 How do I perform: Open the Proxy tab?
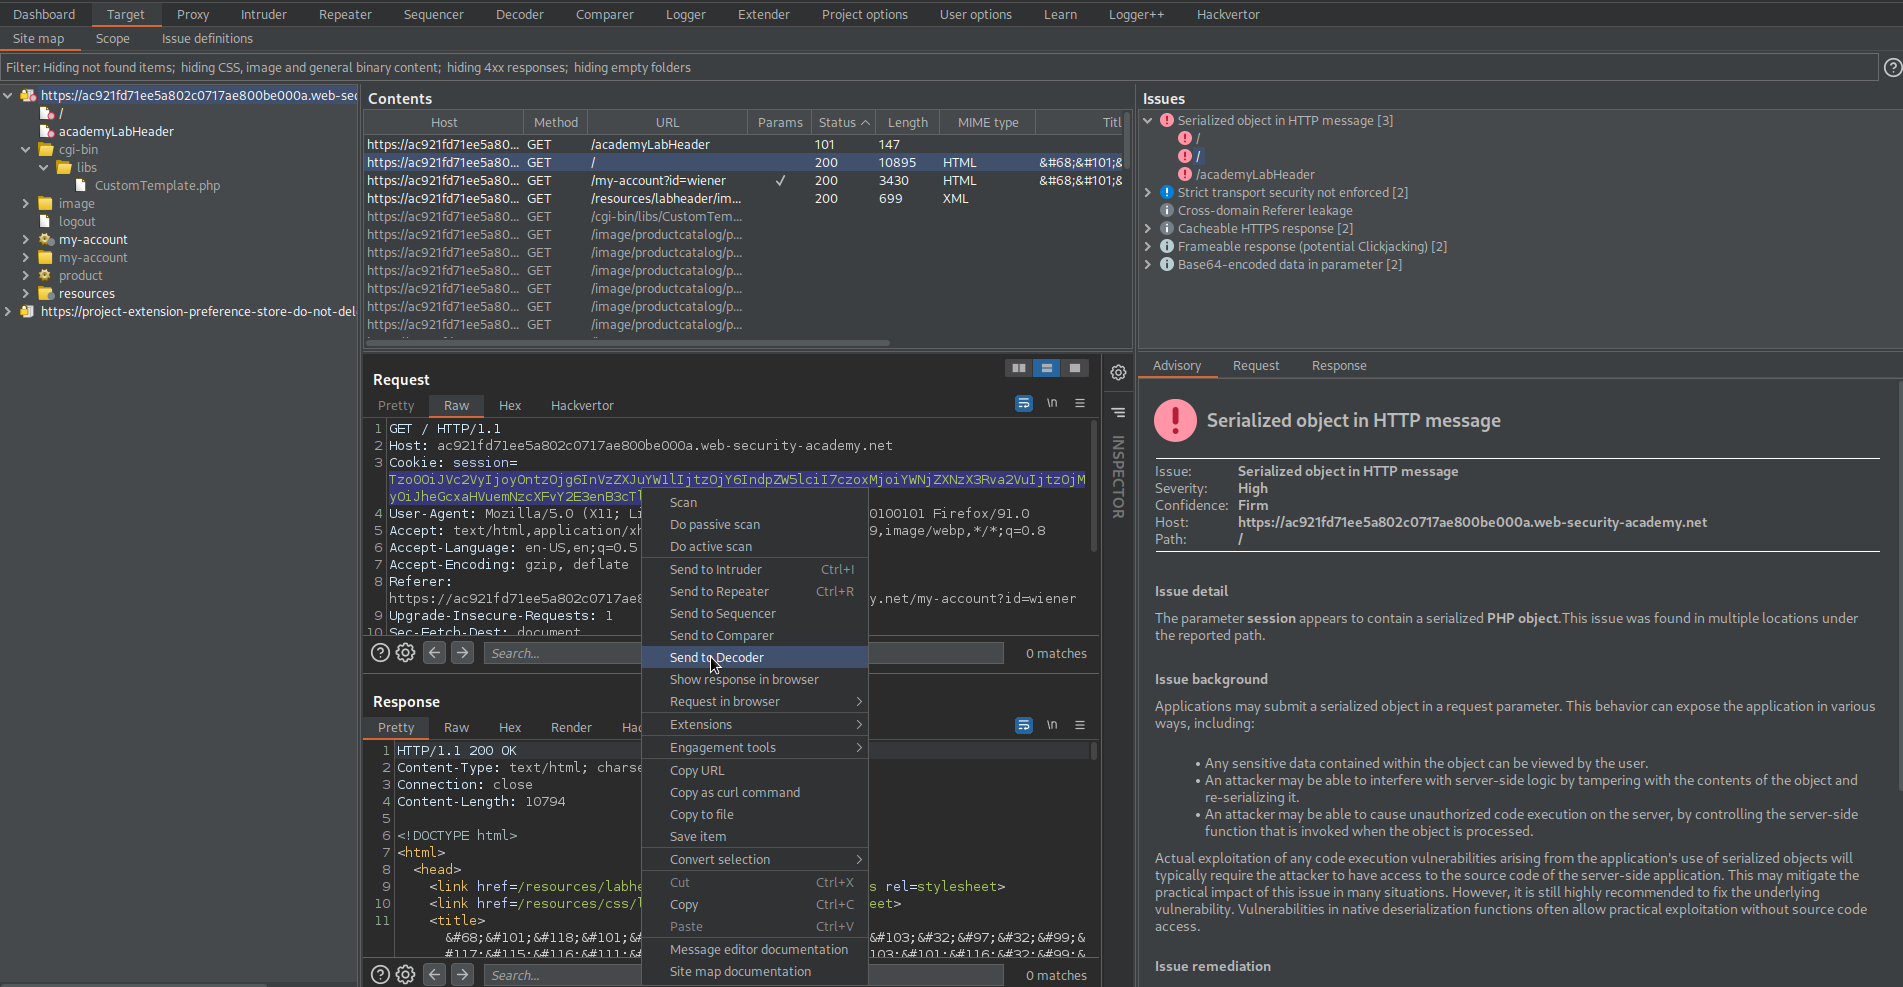[x=193, y=14]
